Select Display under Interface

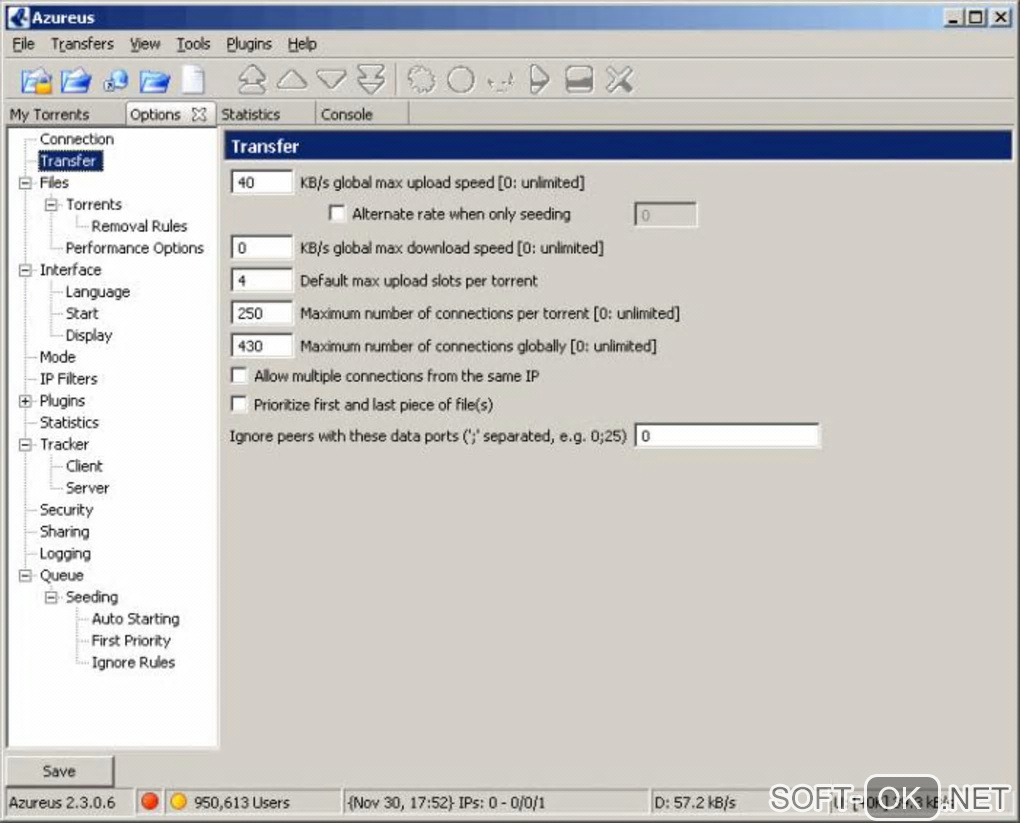(x=89, y=335)
